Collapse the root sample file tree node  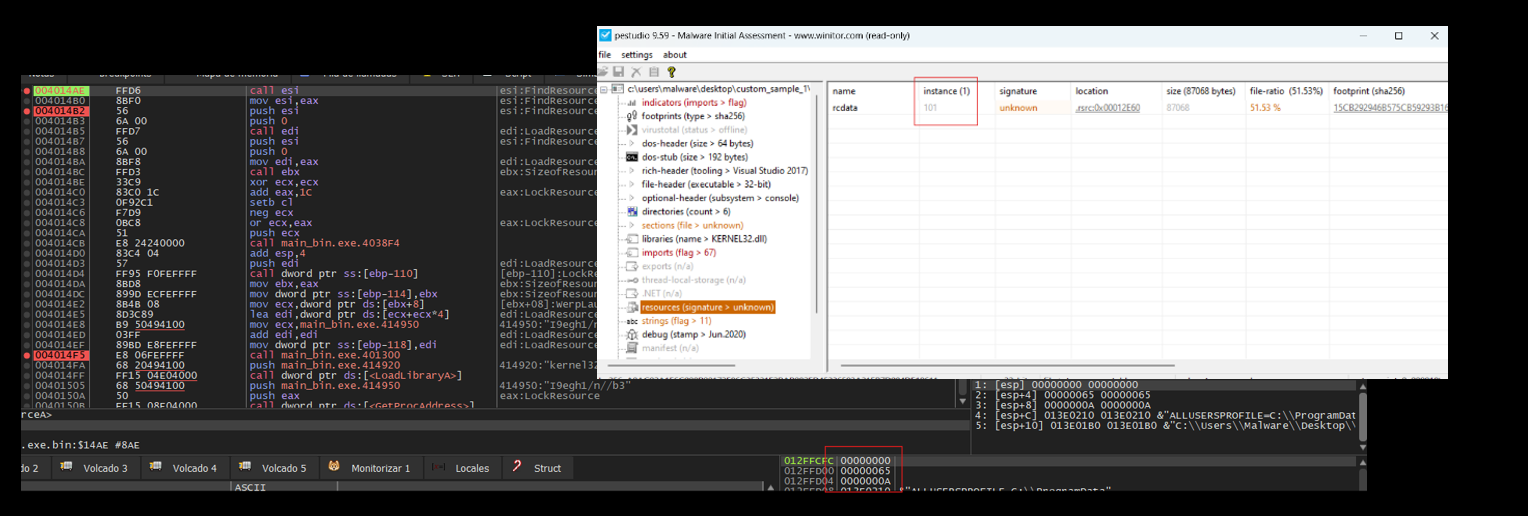point(603,90)
